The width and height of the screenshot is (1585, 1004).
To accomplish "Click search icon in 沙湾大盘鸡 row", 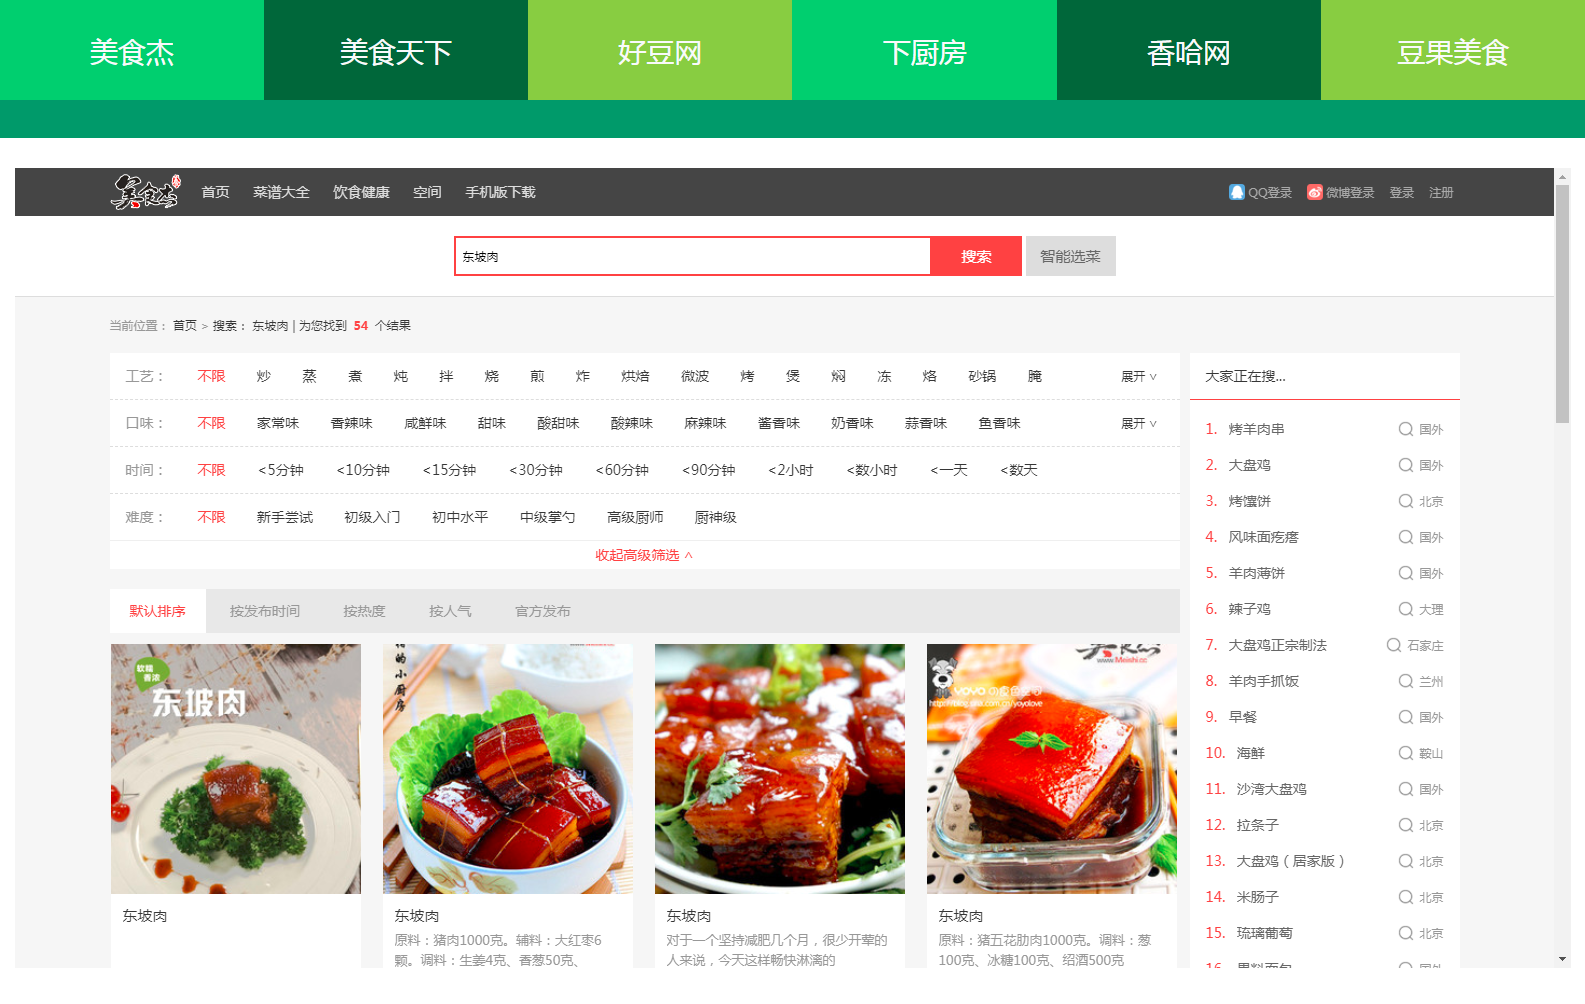I will [1406, 789].
